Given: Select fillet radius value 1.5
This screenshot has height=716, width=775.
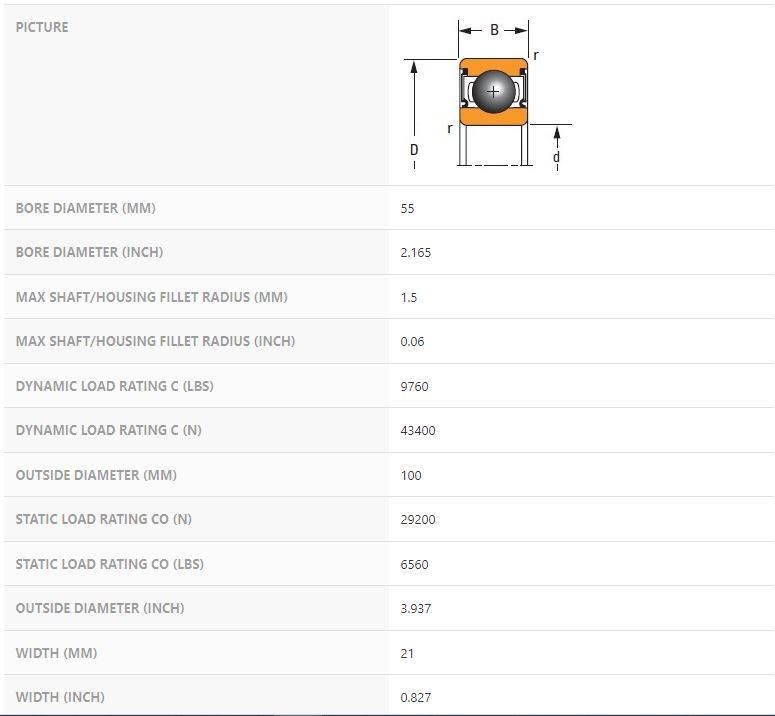Looking at the screenshot, I should (408, 298).
